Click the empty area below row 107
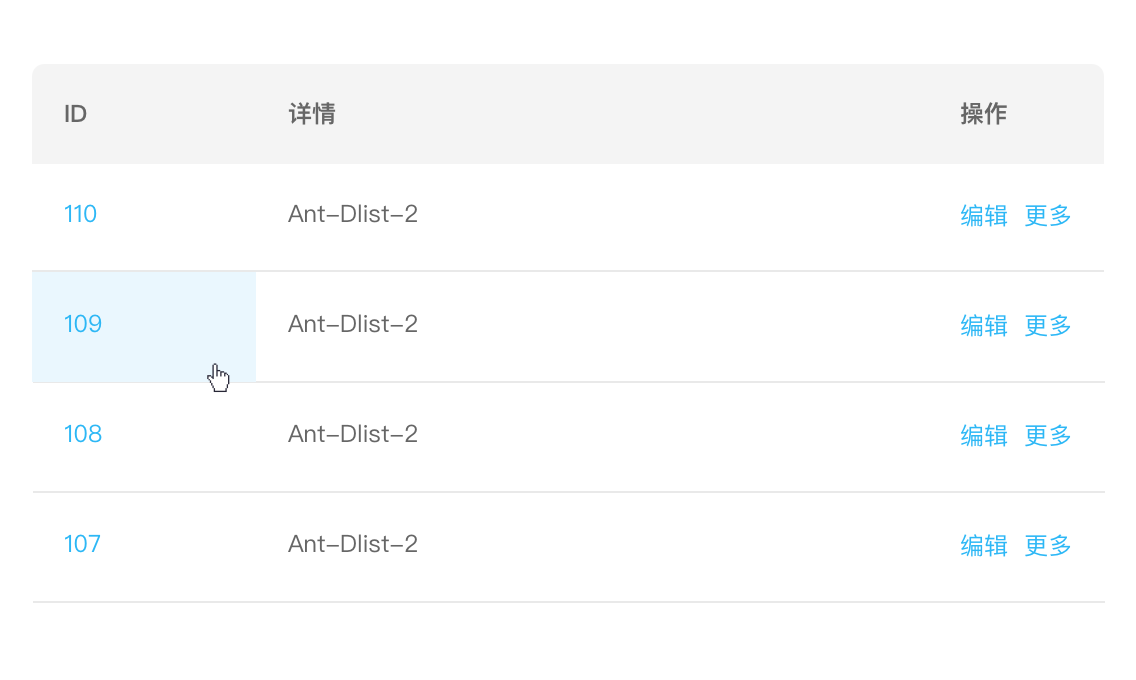This screenshot has width=1136, height=680. (x=568, y=638)
